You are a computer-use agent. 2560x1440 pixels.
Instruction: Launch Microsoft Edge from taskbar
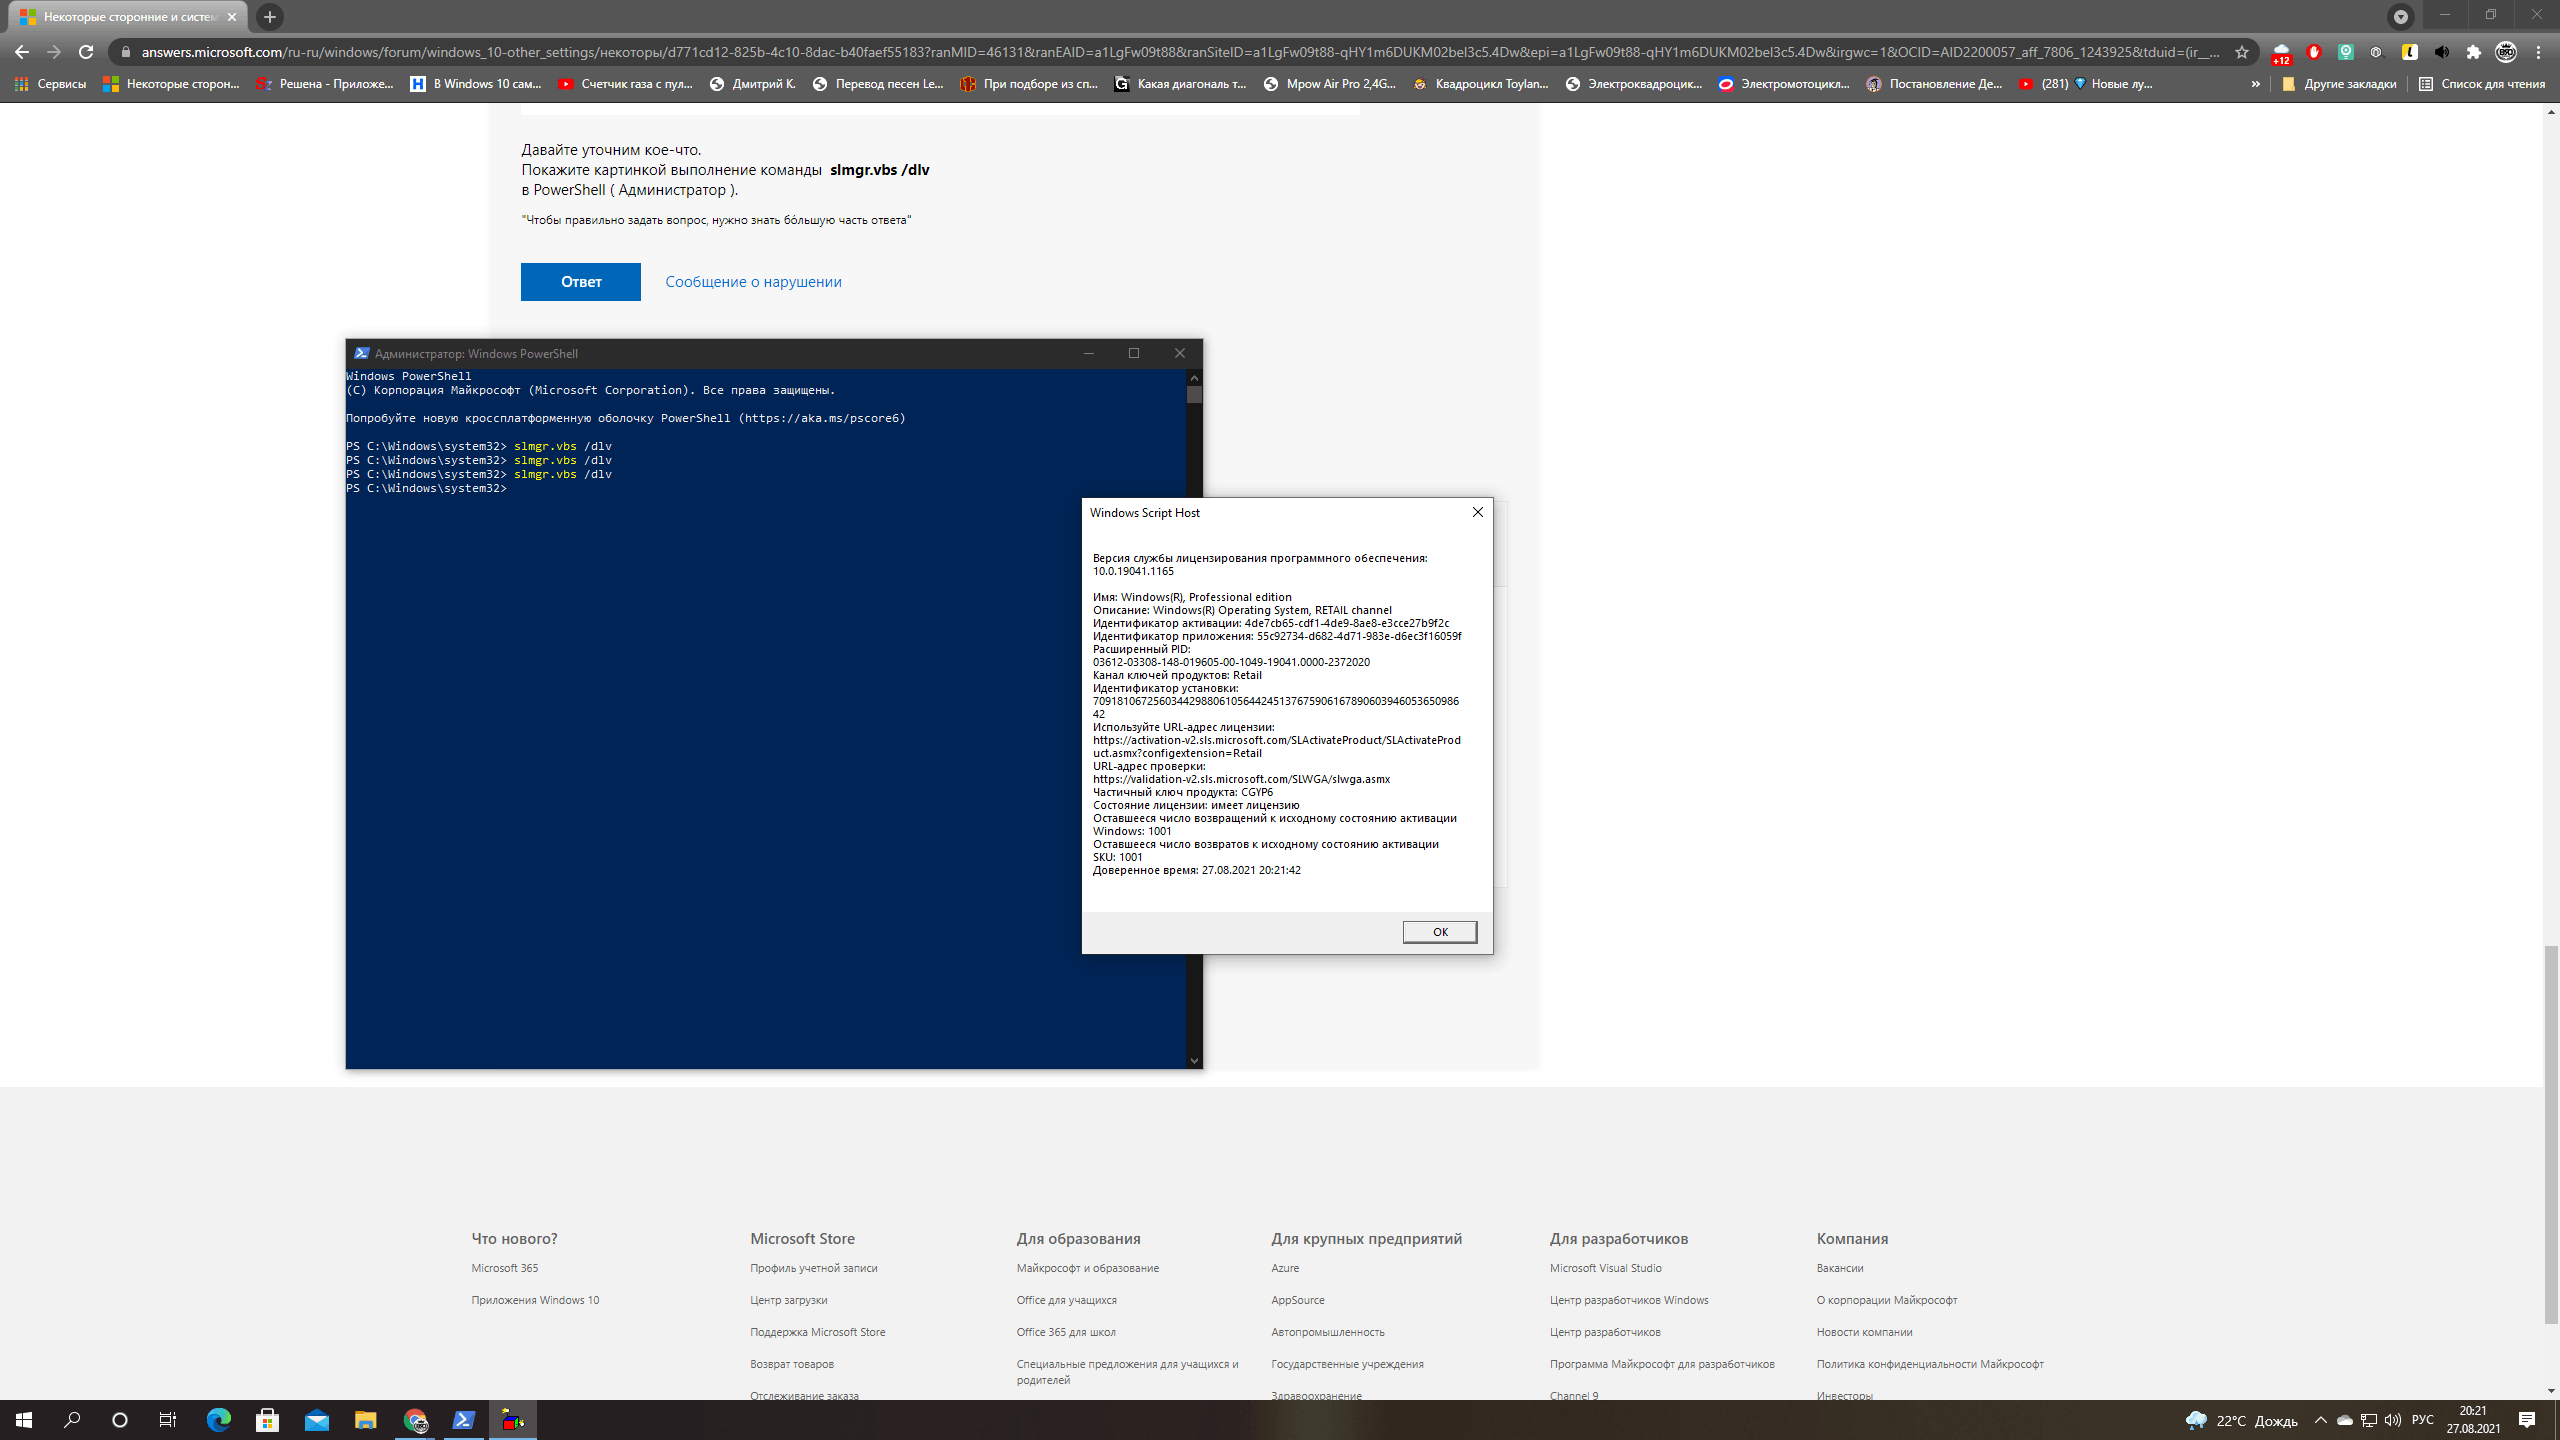click(x=218, y=1420)
